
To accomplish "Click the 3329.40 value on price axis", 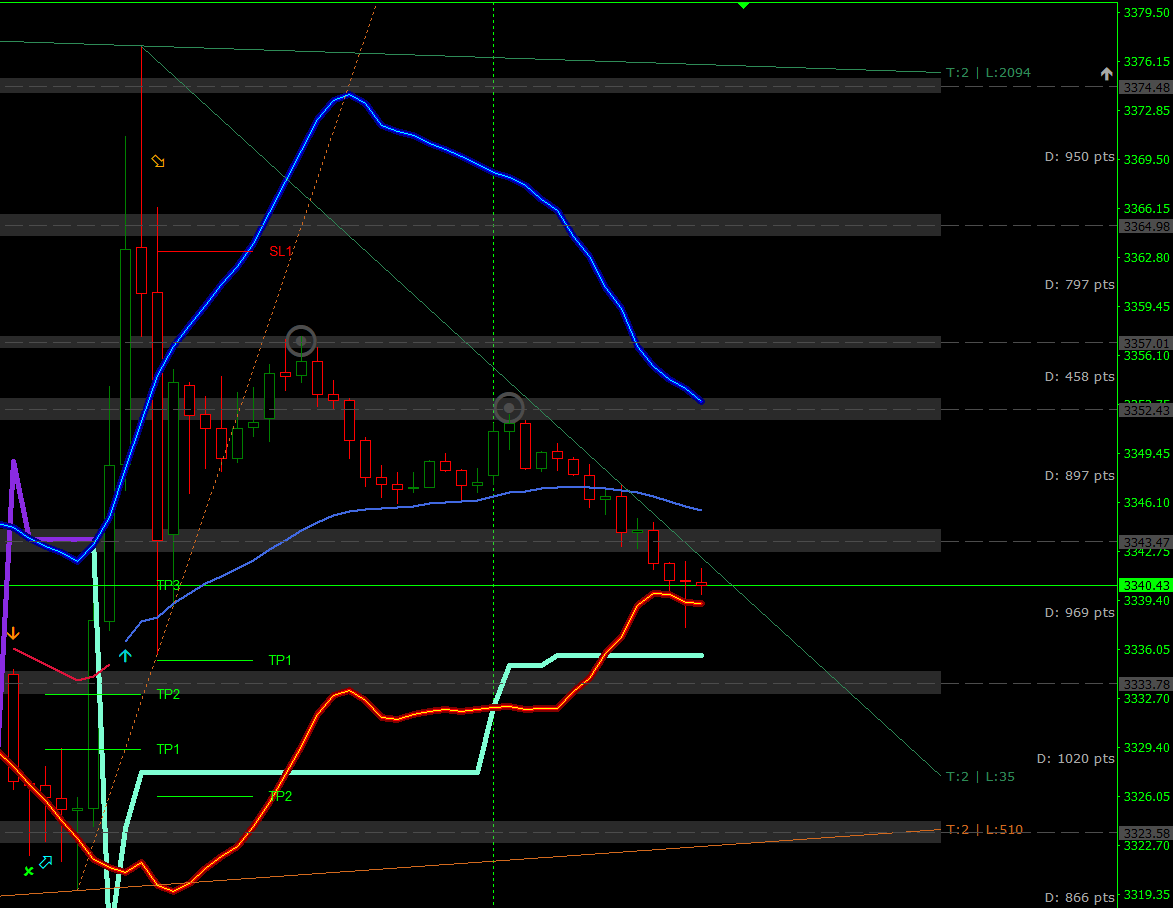I will [1147, 747].
